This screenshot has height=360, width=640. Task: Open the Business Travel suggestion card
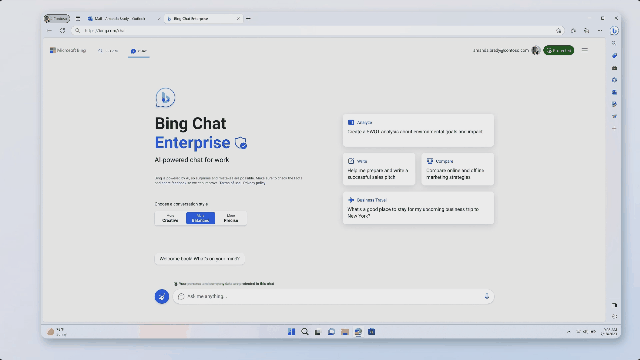(x=418, y=208)
